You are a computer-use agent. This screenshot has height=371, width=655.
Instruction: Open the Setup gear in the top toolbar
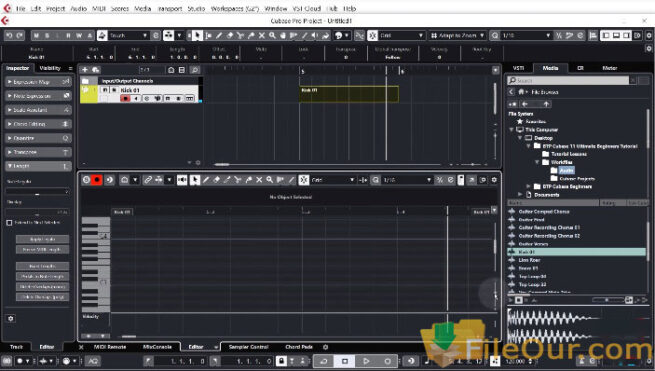point(649,36)
